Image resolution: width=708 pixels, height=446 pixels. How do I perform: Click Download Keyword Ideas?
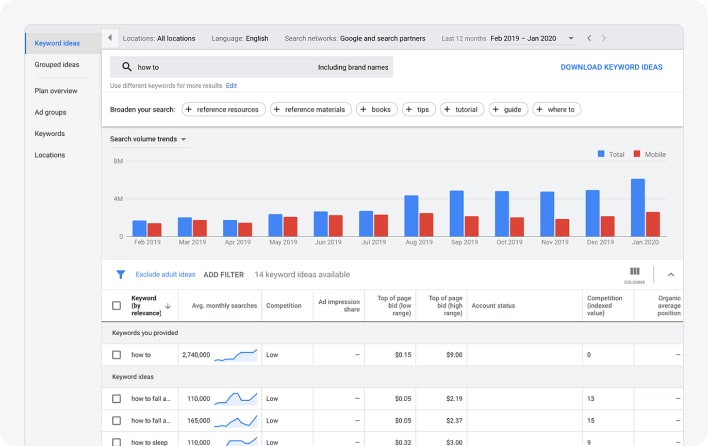(x=611, y=67)
